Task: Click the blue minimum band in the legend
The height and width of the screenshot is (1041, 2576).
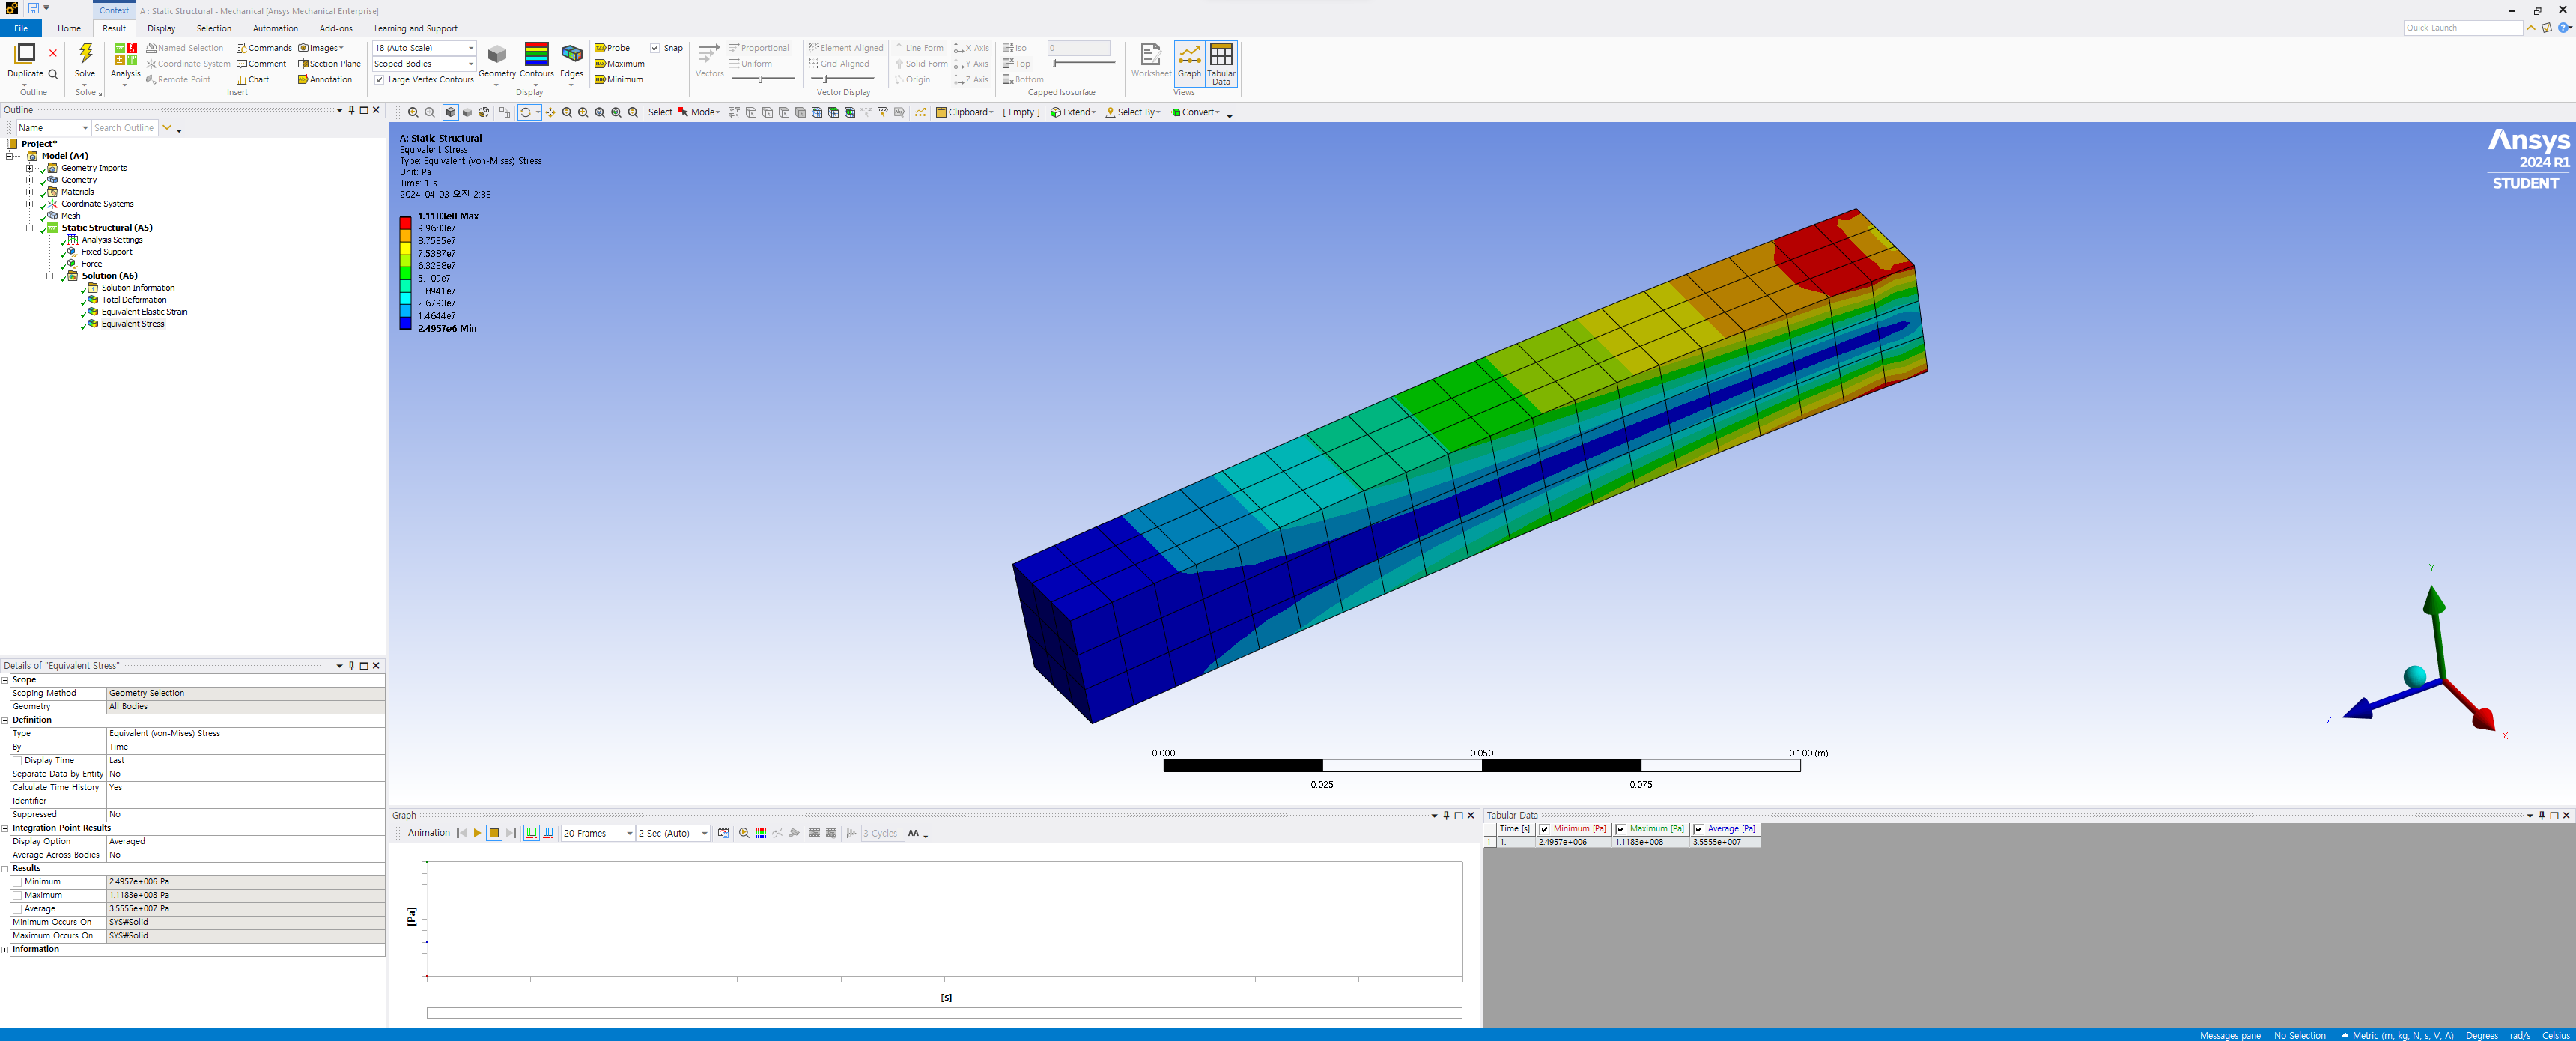Action: tap(406, 323)
